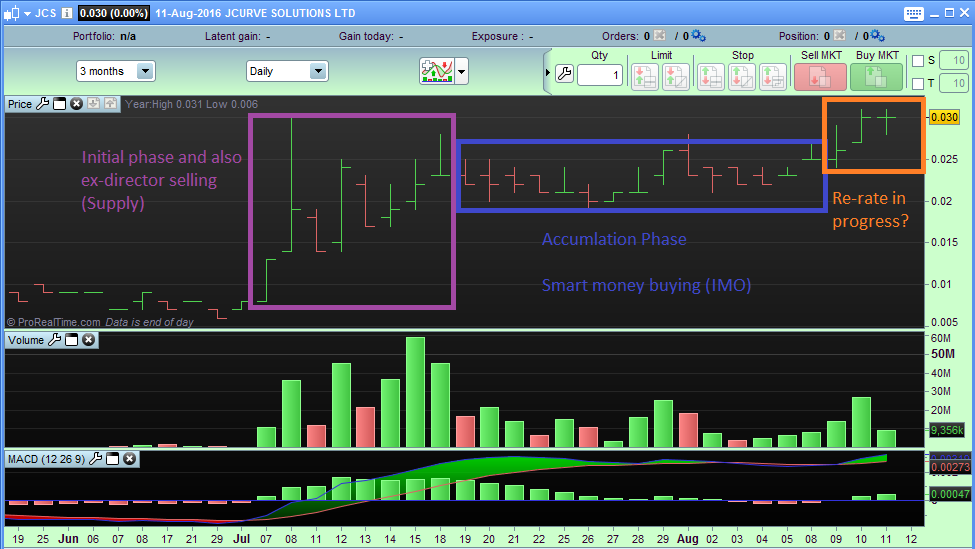Click the S value field
This screenshot has width=975, height=549.
[953, 60]
